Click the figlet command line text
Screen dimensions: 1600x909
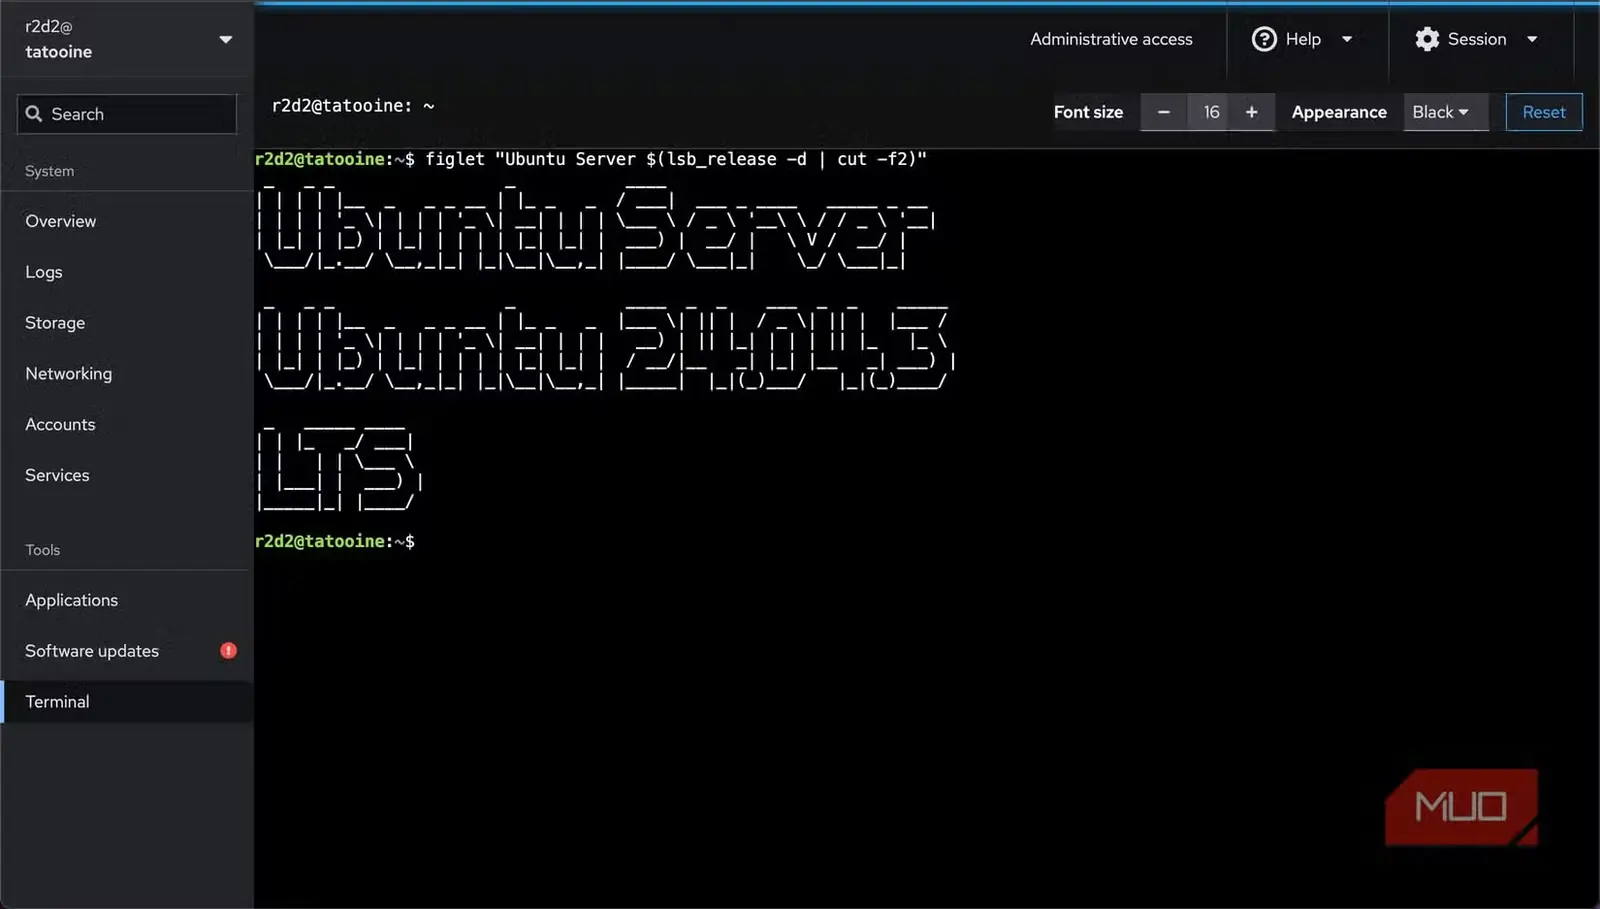click(676, 159)
